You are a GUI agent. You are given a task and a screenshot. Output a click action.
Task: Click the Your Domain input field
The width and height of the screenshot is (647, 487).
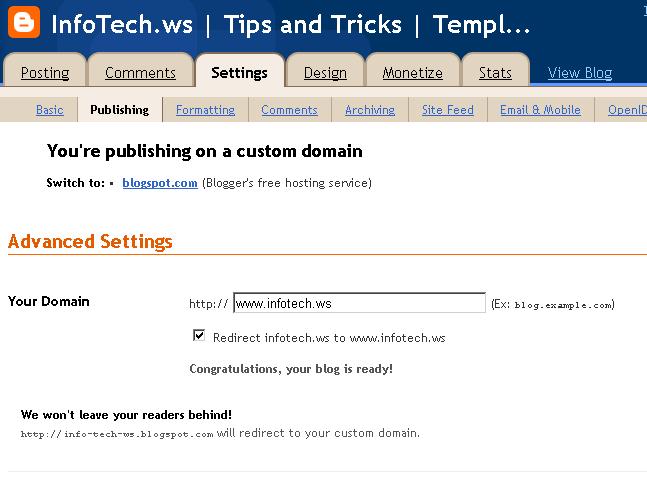point(359,303)
